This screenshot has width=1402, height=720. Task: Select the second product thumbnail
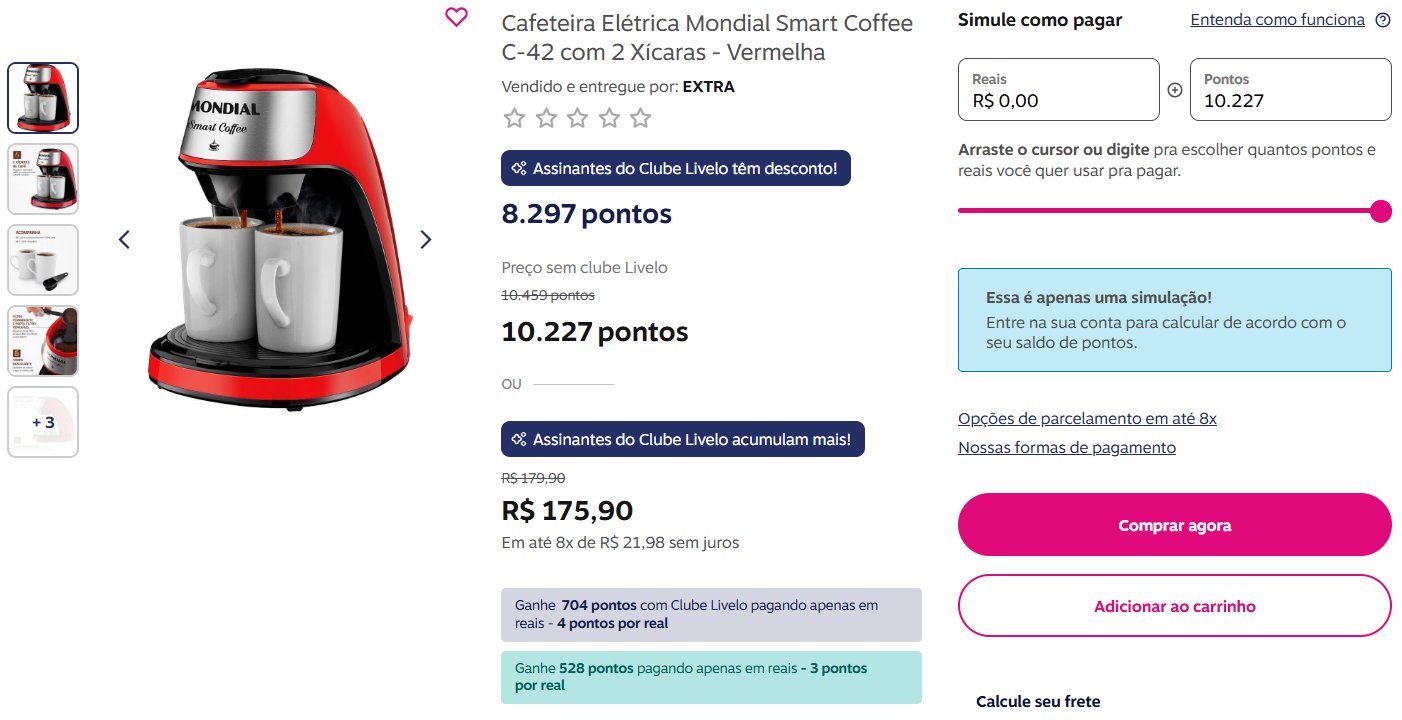tap(43, 179)
